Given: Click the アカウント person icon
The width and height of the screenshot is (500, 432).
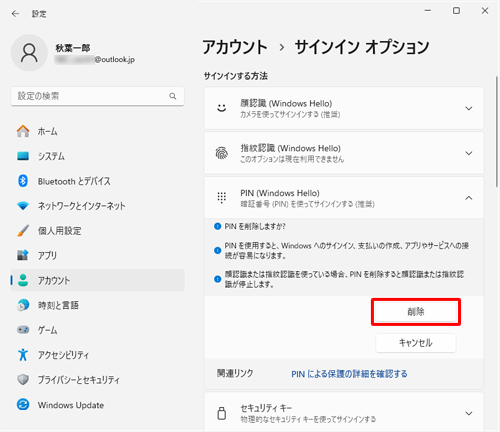Looking at the screenshot, I should 23,280.
